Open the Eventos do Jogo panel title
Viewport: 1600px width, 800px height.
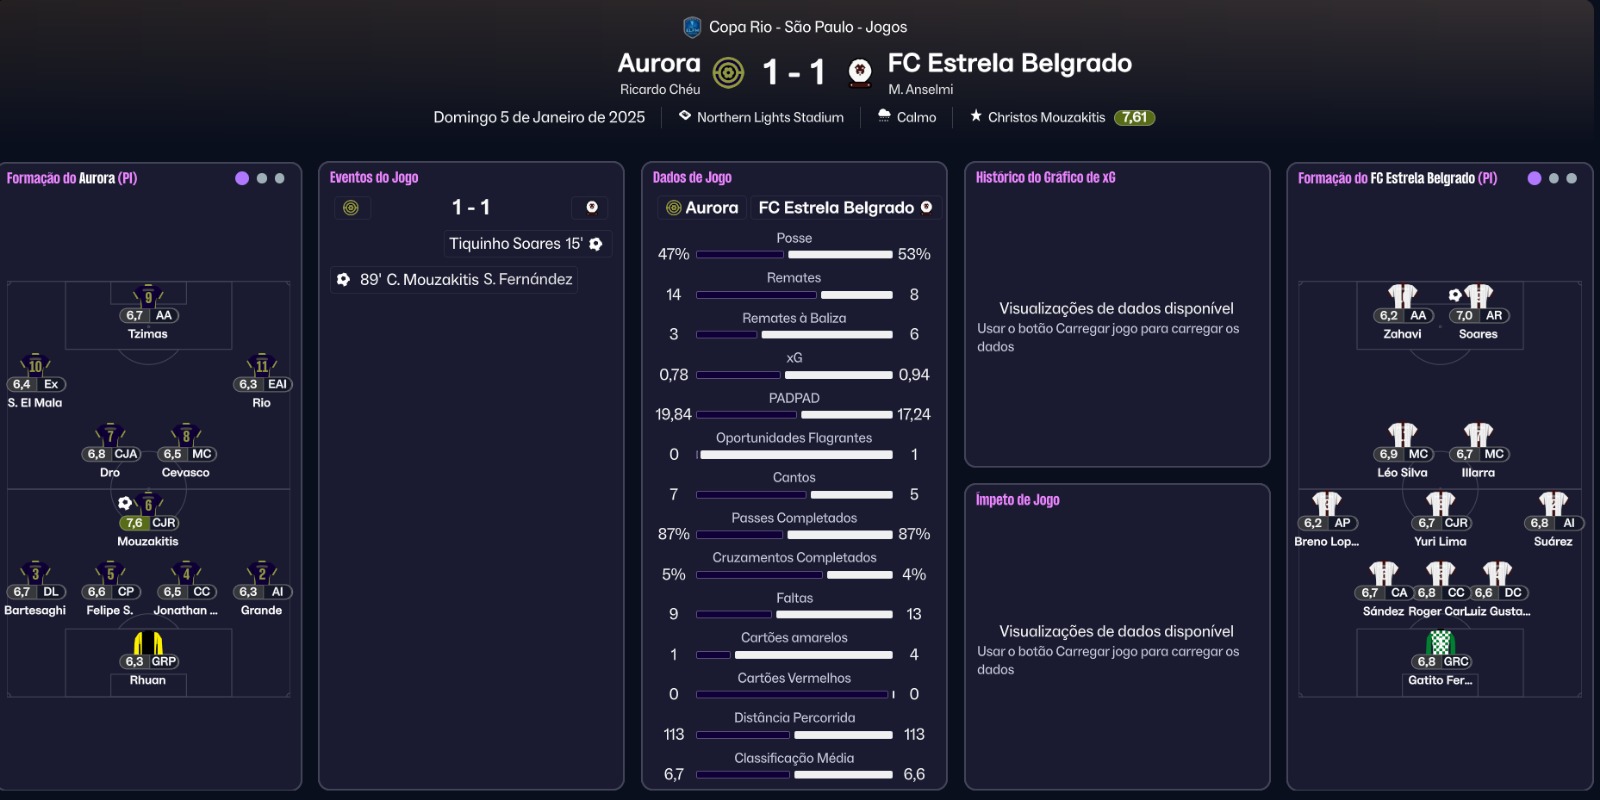click(374, 177)
